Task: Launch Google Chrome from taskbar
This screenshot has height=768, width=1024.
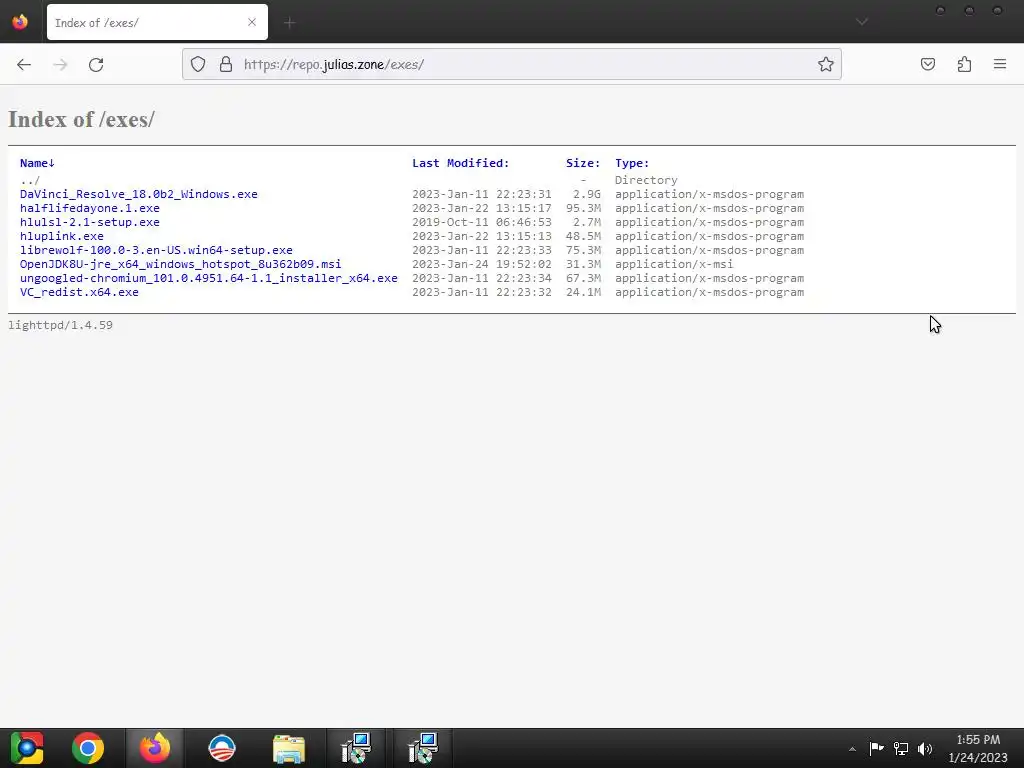Action: click(x=88, y=748)
